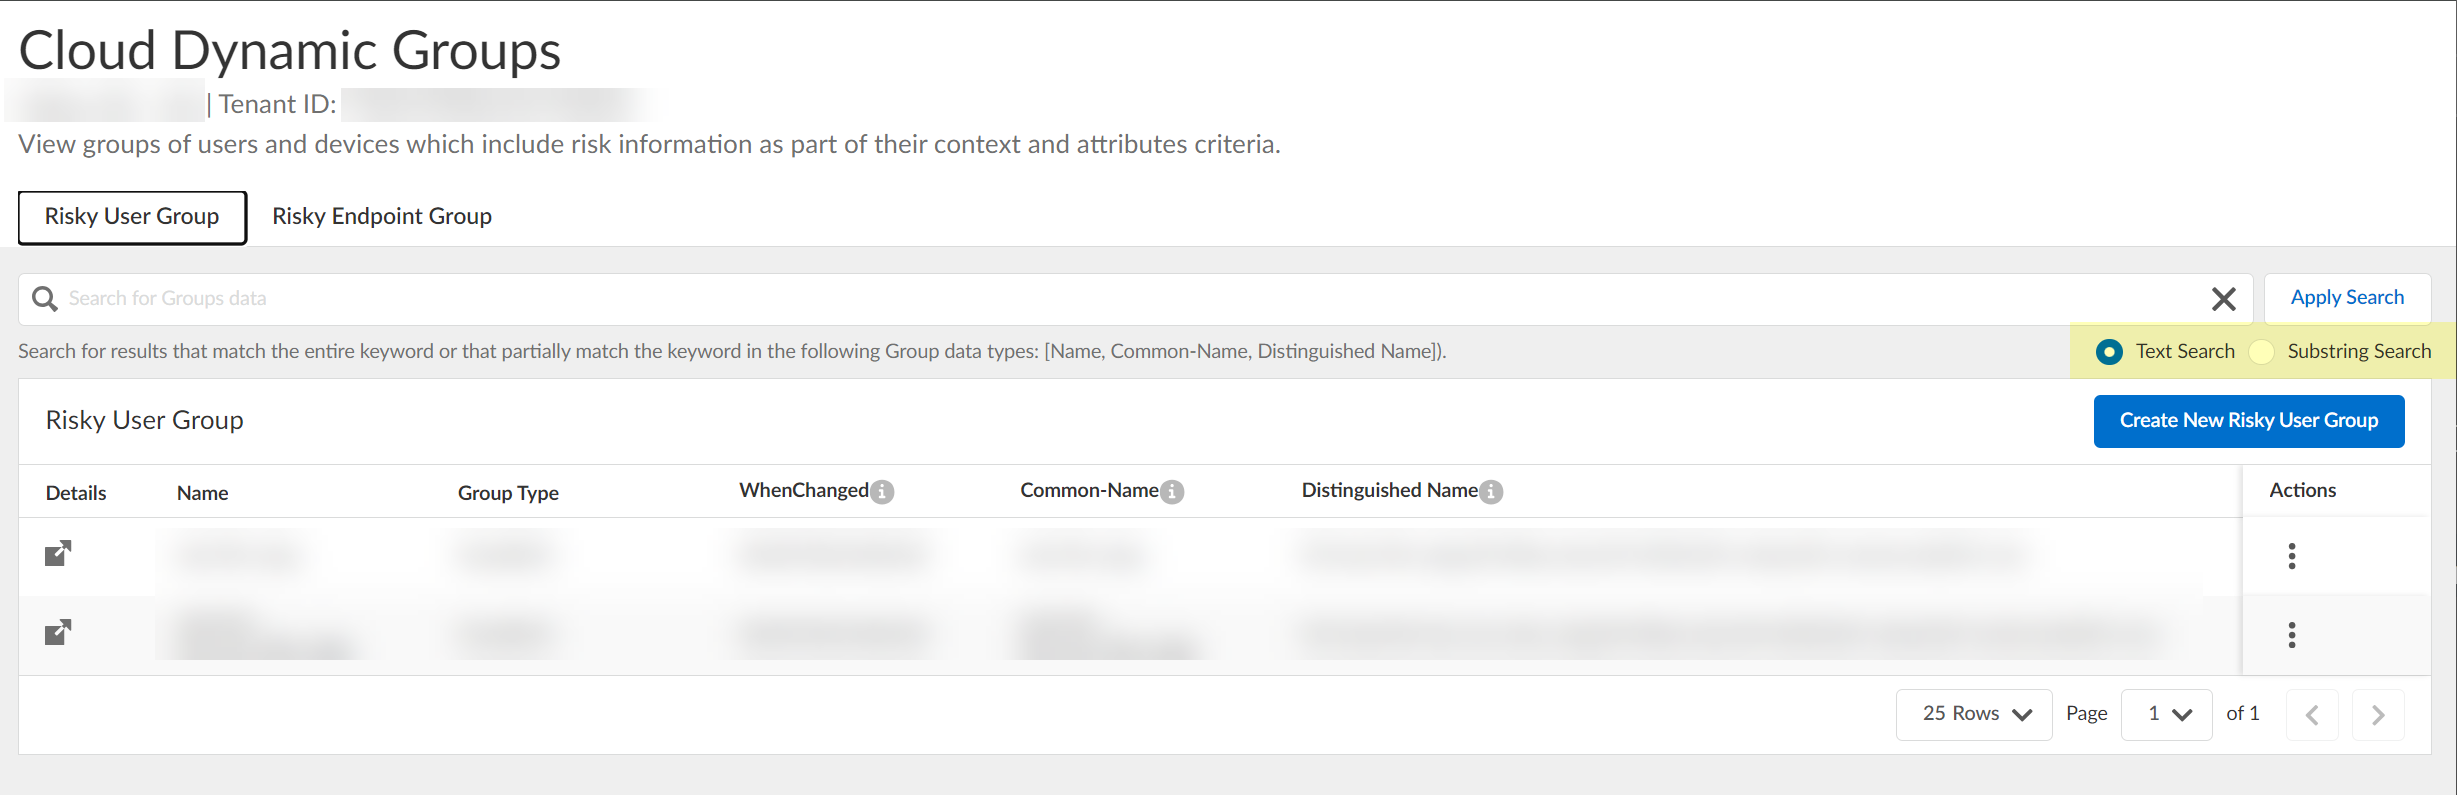Select the Risky User Group tab
Image resolution: width=2457 pixels, height=795 pixels.
point(132,217)
